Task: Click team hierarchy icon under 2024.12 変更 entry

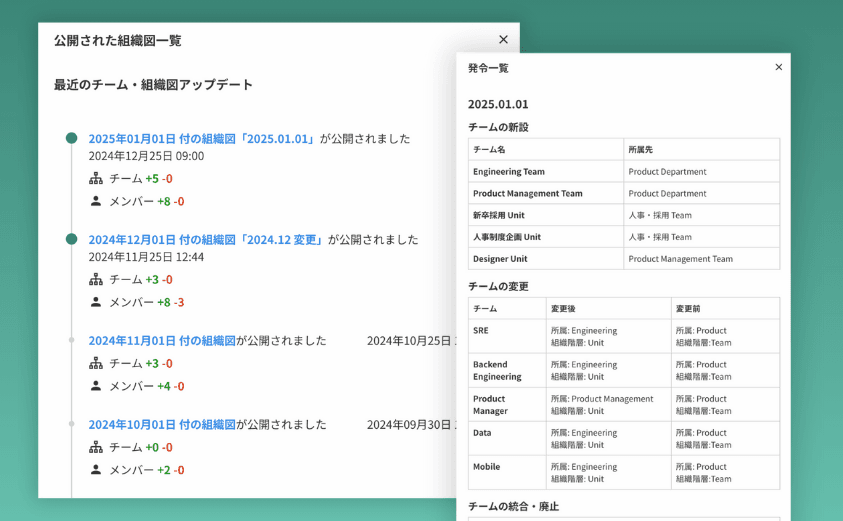Action: 96,280
